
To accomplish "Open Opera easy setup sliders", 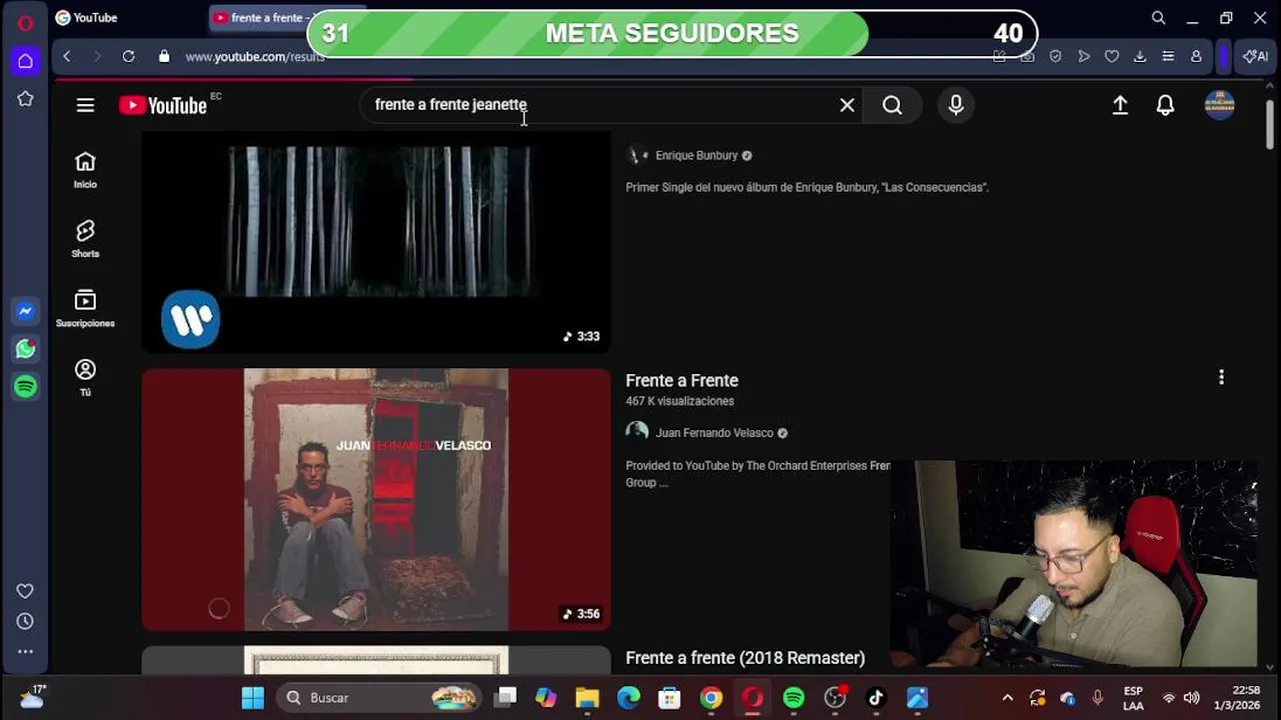I will pyautogui.click(x=1167, y=56).
